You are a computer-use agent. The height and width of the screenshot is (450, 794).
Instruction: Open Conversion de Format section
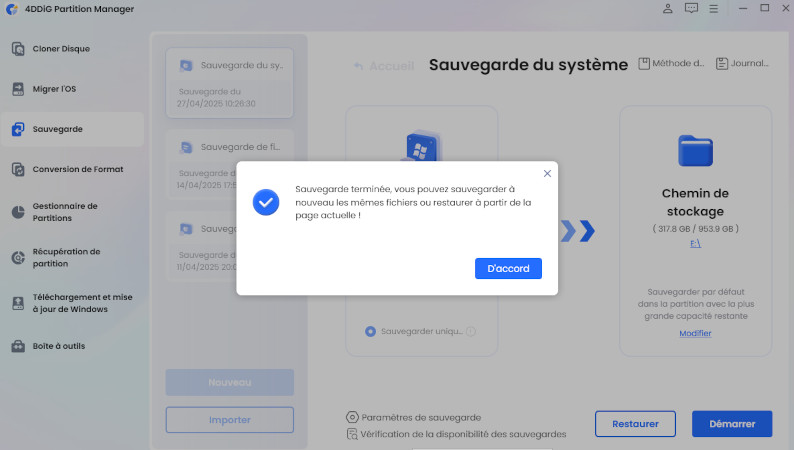72,169
